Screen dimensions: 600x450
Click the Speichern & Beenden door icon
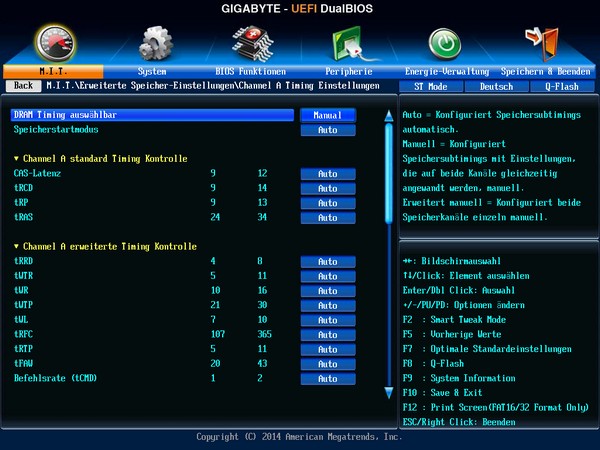coord(543,44)
